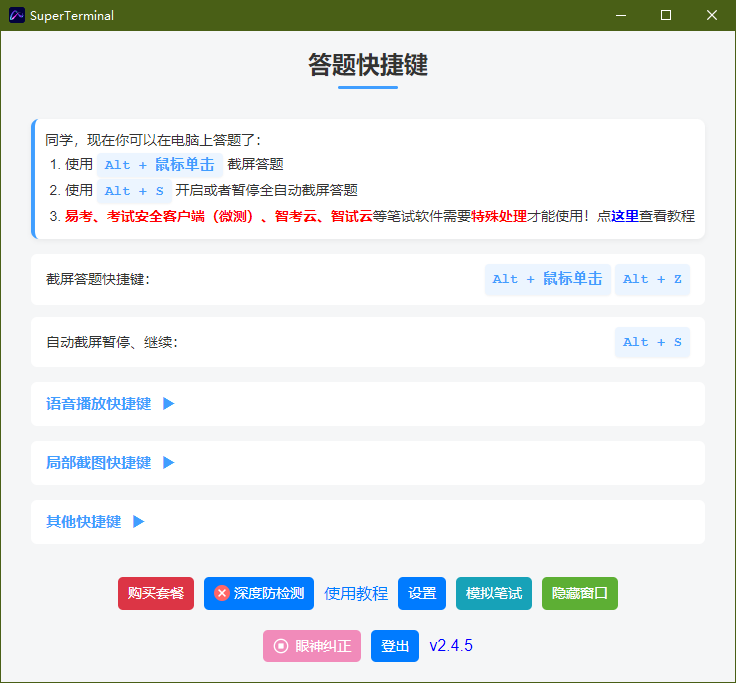Screen dimensions: 736x683
Task: Click Alt + S badge in 自动截屏暂停 row
Action: coord(652,342)
